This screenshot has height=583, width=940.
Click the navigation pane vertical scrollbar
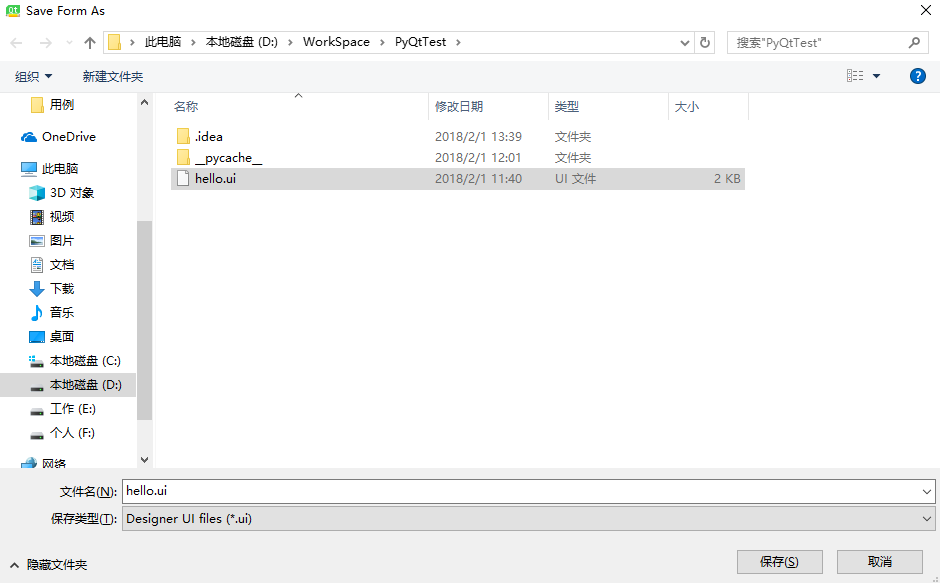coord(144,320)
